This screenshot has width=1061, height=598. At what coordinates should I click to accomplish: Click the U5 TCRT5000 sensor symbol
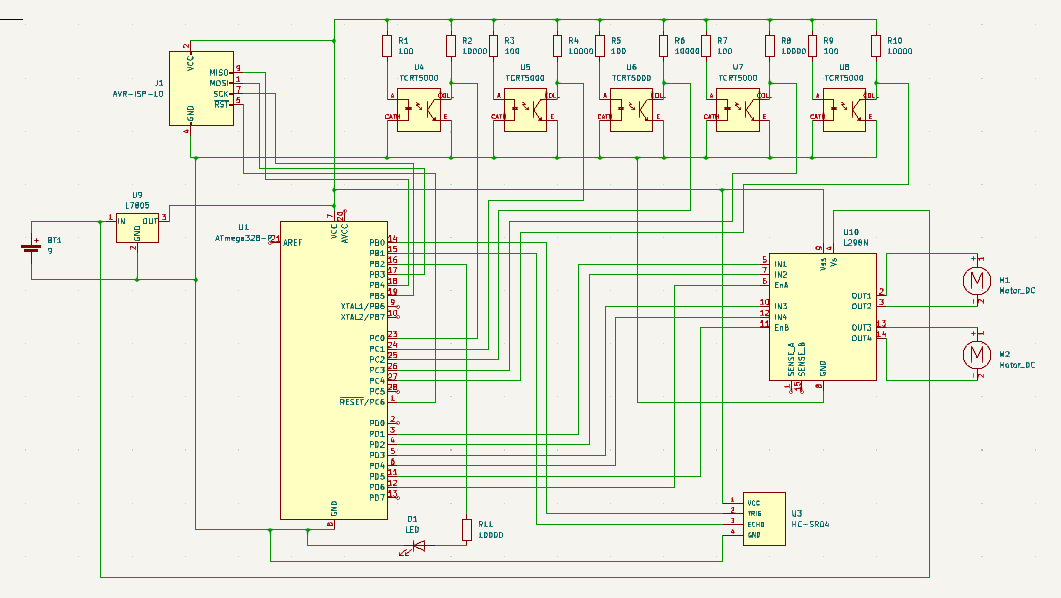[525, 110]
